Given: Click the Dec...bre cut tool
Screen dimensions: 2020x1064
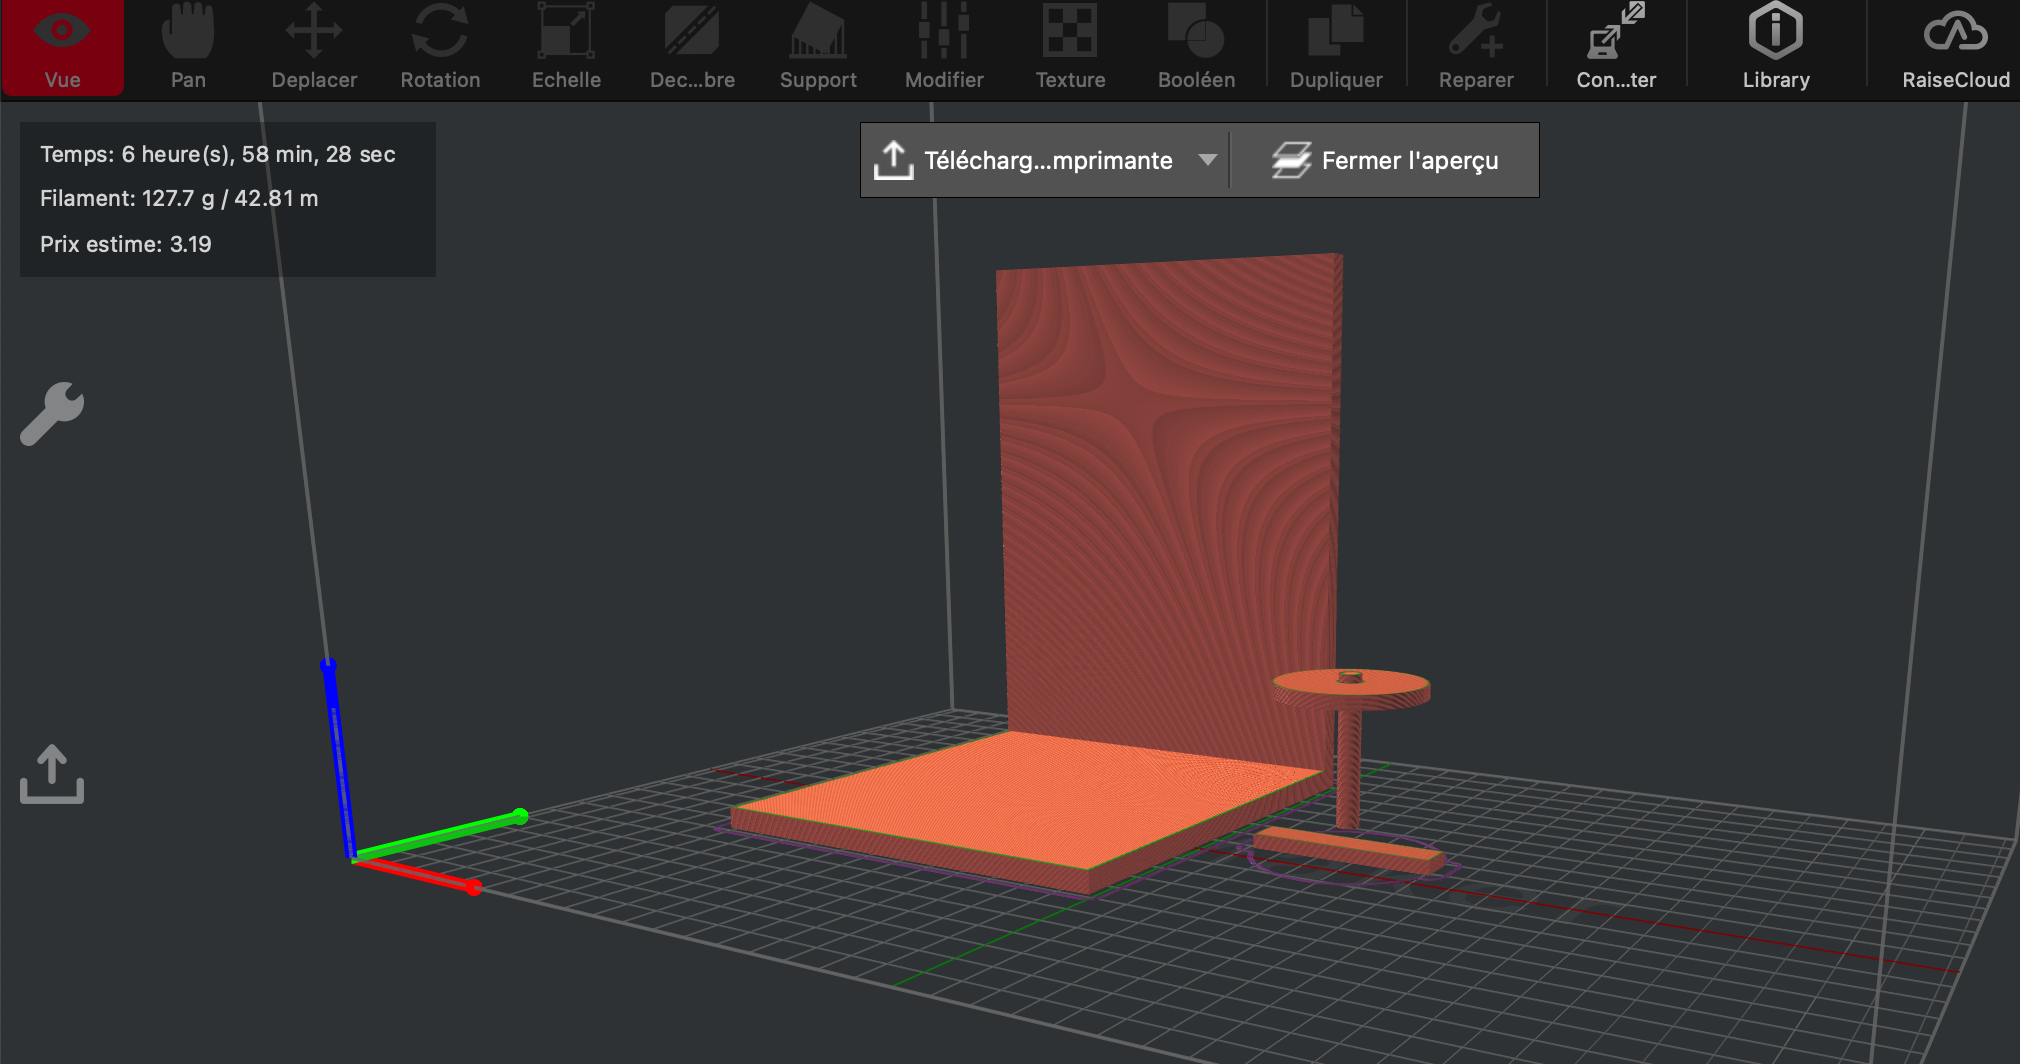Looking at the screenshot, I should [x=692, y=47].
